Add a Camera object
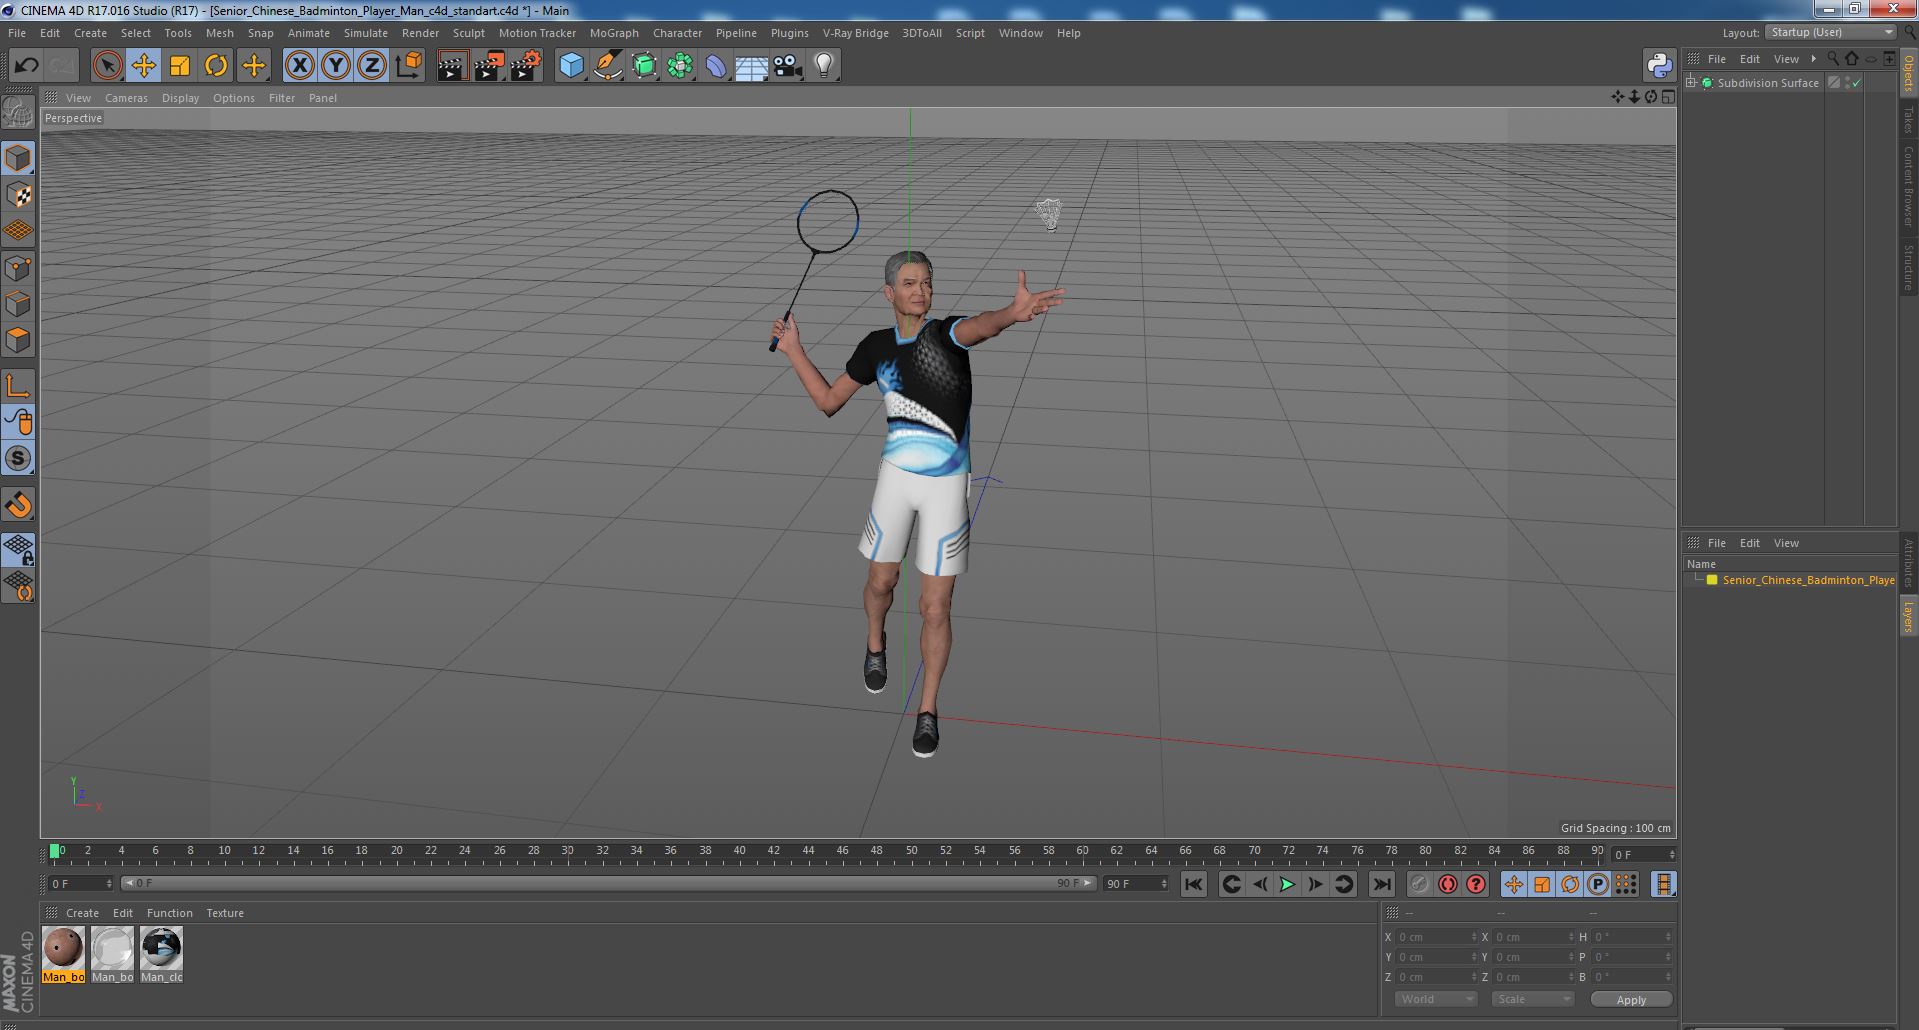 pyautogui.click(x=787, y=66)
